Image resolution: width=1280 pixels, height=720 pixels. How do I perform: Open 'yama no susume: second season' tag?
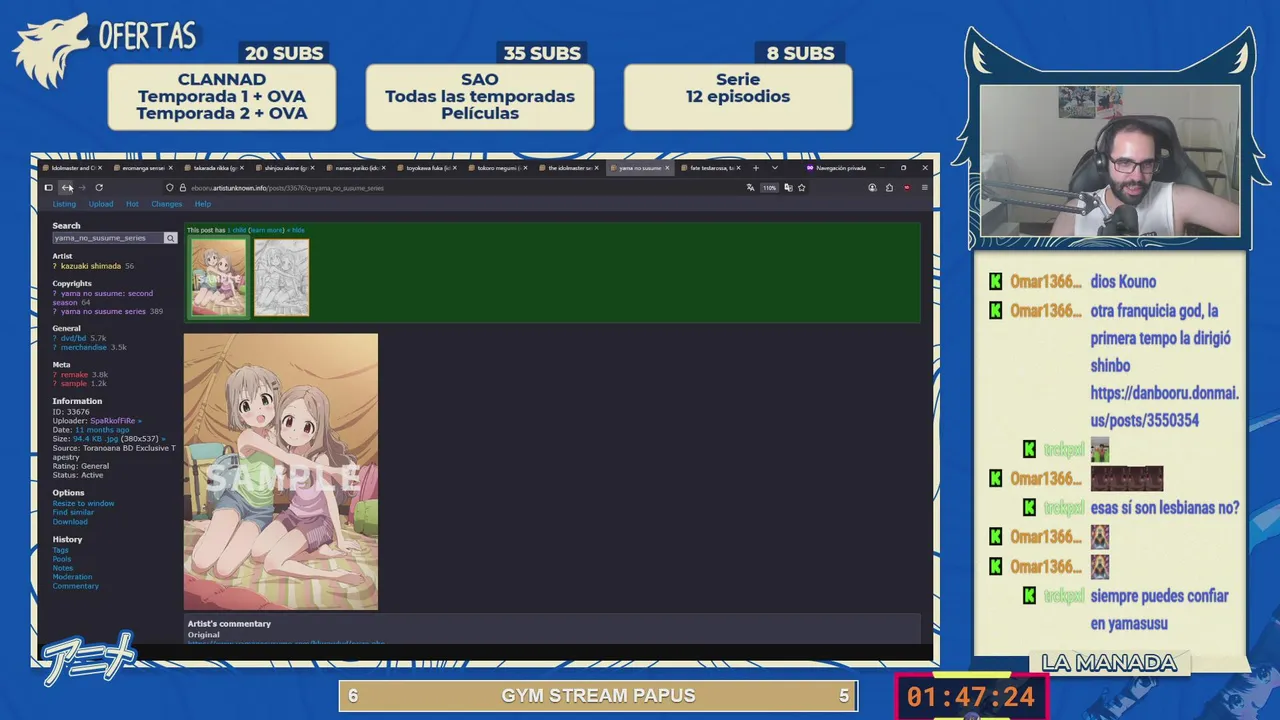point(103,297)
